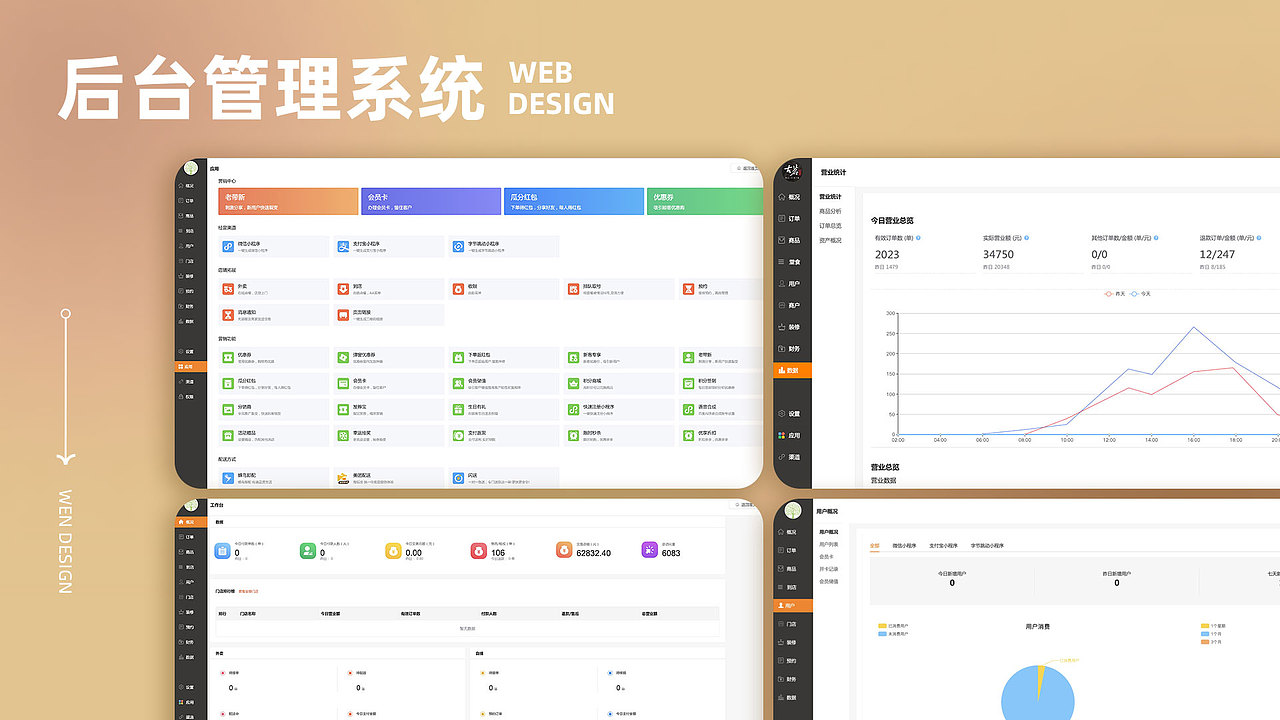
Task: Open the 美团配送 delivery icon
Action: click(x=343, y=478)
